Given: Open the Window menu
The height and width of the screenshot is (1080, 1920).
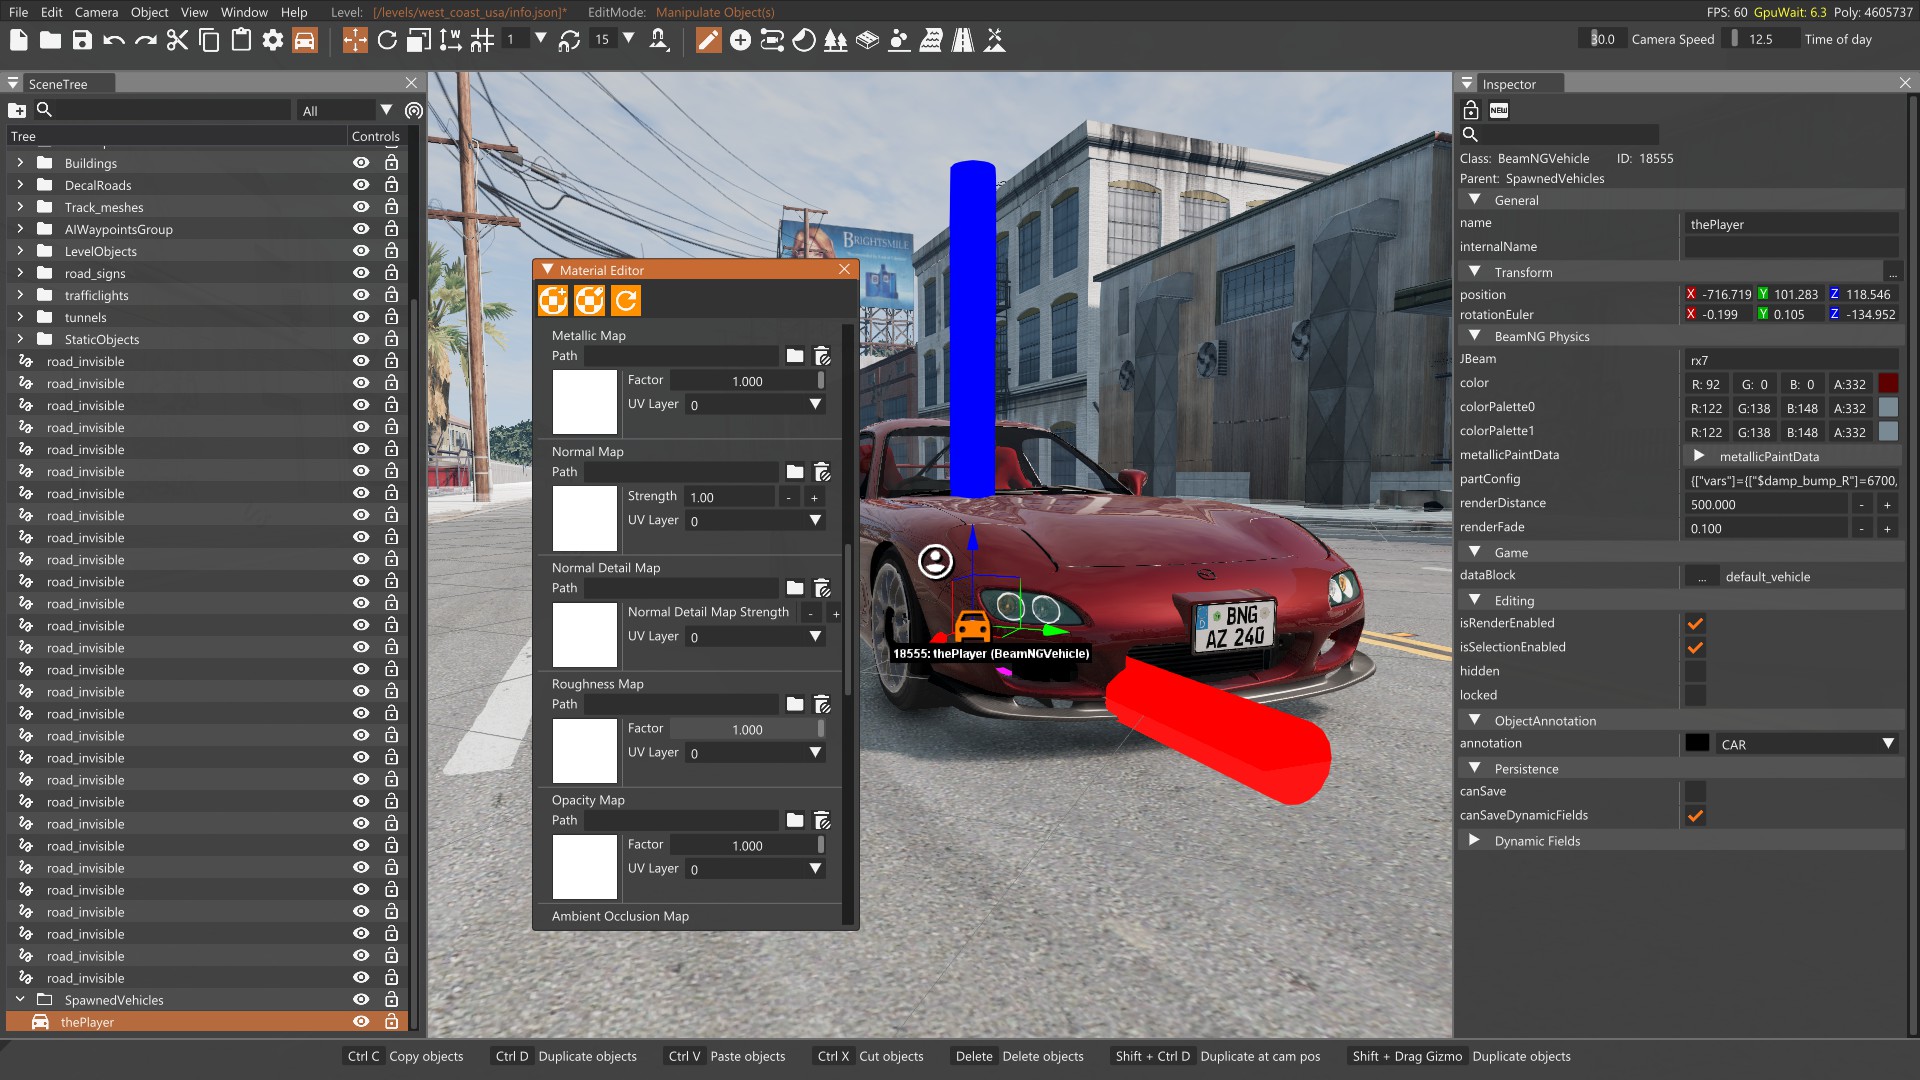Looking at the screenshot, I should (x=244, y=12).
